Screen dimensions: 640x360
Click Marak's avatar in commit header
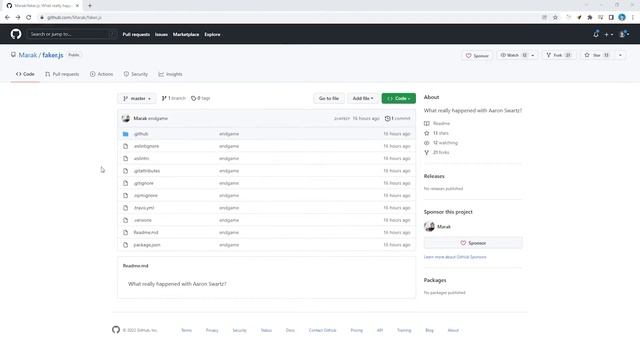(x=126, y=118)
